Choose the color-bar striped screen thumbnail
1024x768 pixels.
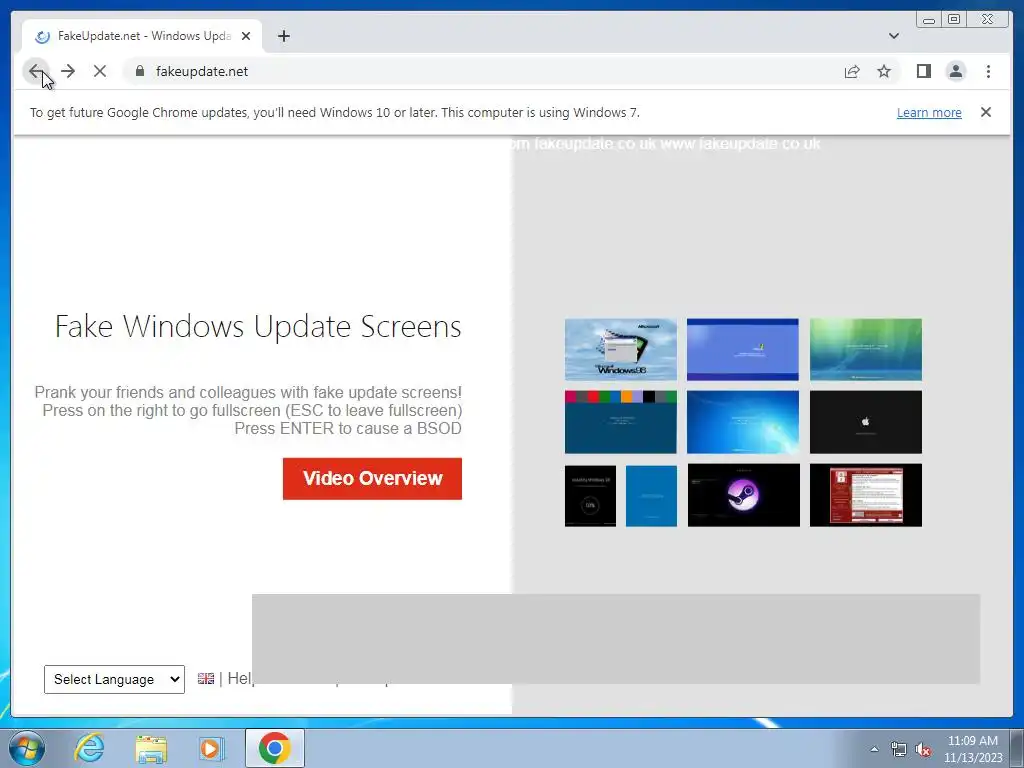point(620,422)
